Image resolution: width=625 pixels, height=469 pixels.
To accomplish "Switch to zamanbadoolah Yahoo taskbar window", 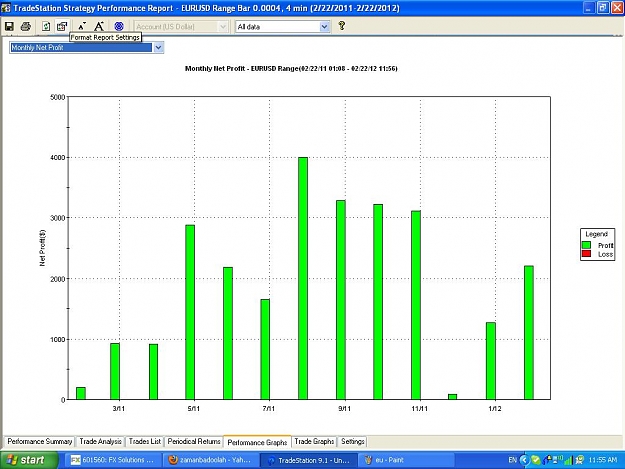I will point(211,460).
